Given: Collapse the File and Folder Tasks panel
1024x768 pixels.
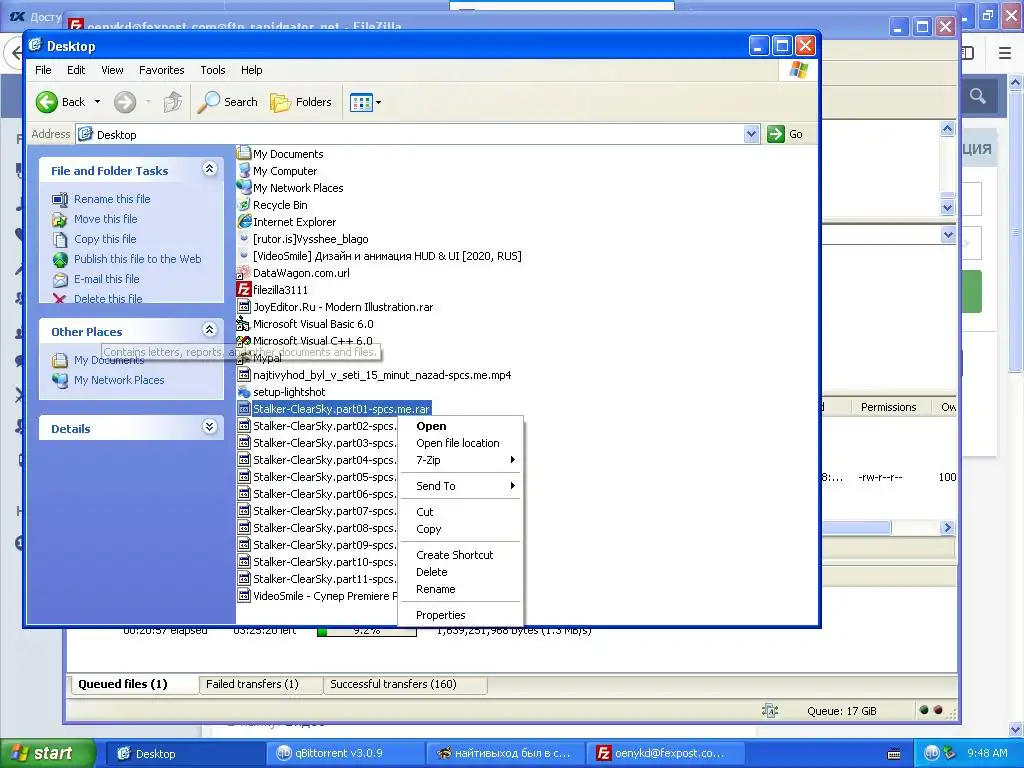Looking at the screenshot, I should (209, 169).
